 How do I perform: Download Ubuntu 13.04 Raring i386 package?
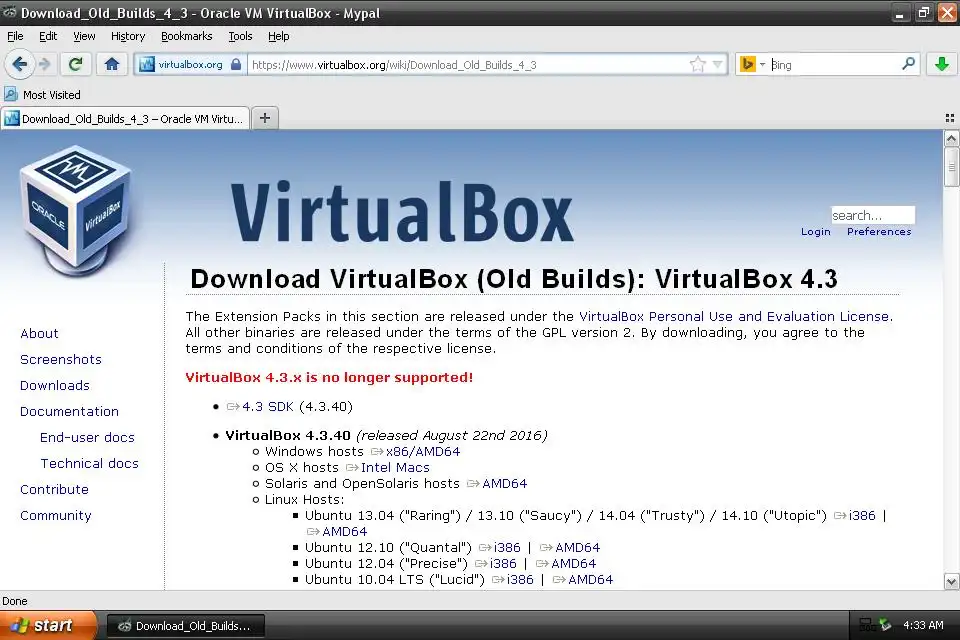point(855,516)
